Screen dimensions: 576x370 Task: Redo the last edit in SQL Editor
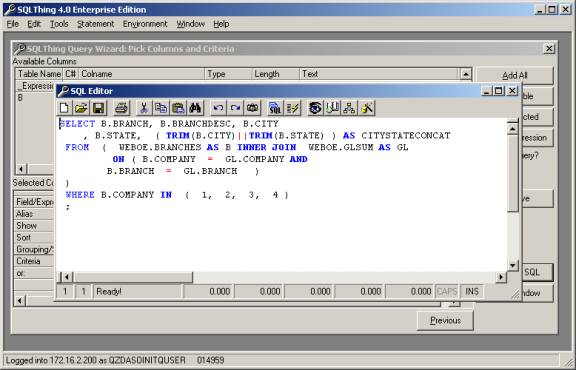235,108
